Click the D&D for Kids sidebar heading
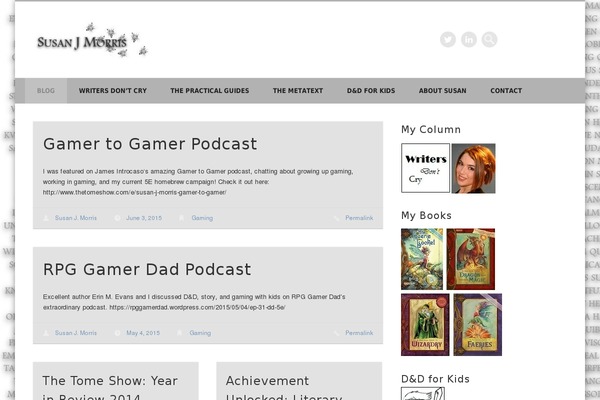600x400 pixels. [435, 379]
